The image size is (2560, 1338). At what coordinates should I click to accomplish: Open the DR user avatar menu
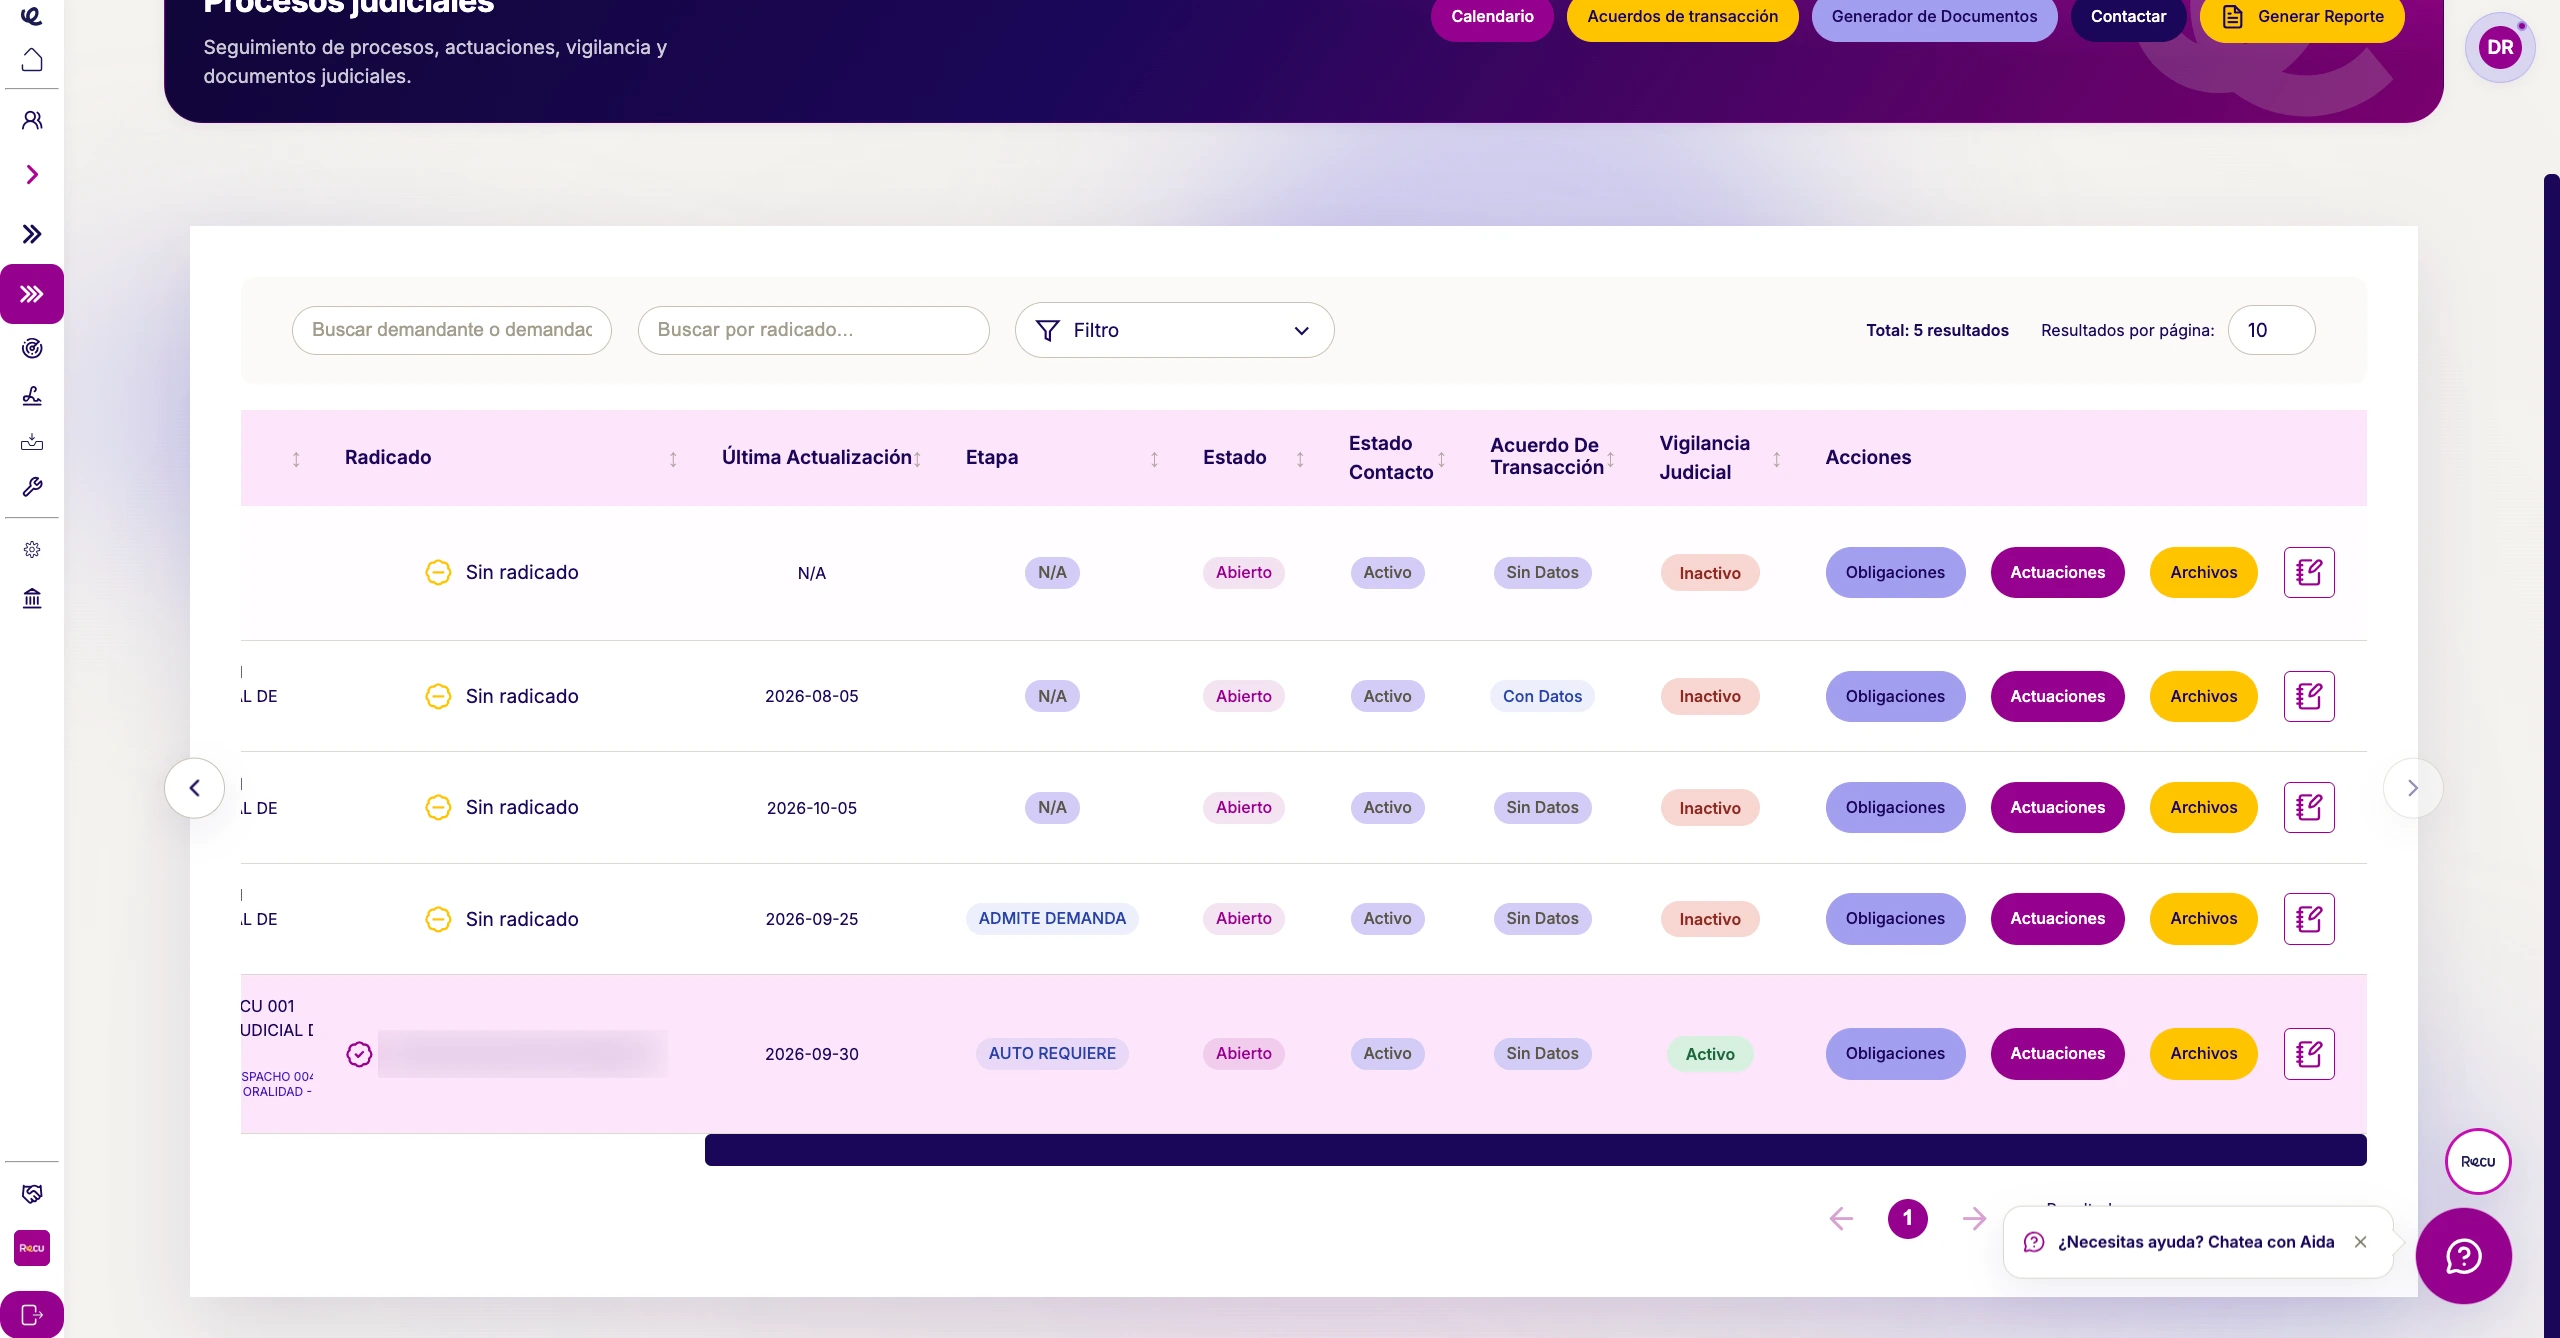click(x=2500, y=47)
